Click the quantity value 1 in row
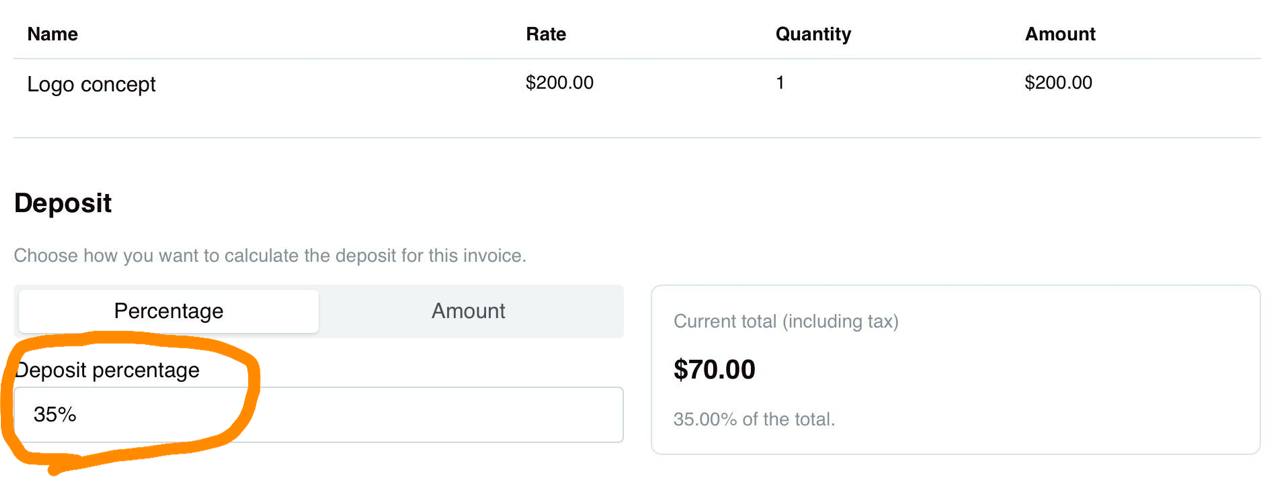Screen dimensions: 1280x486 780,83
